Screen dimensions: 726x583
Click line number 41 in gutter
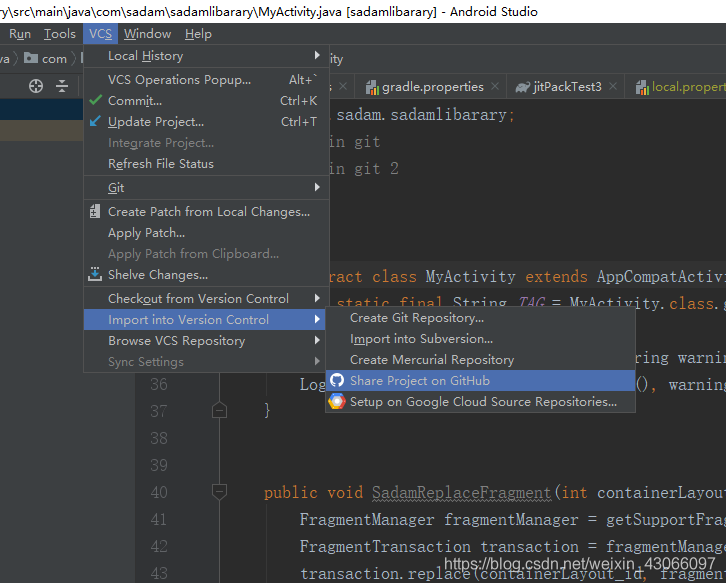coord(158,519)
